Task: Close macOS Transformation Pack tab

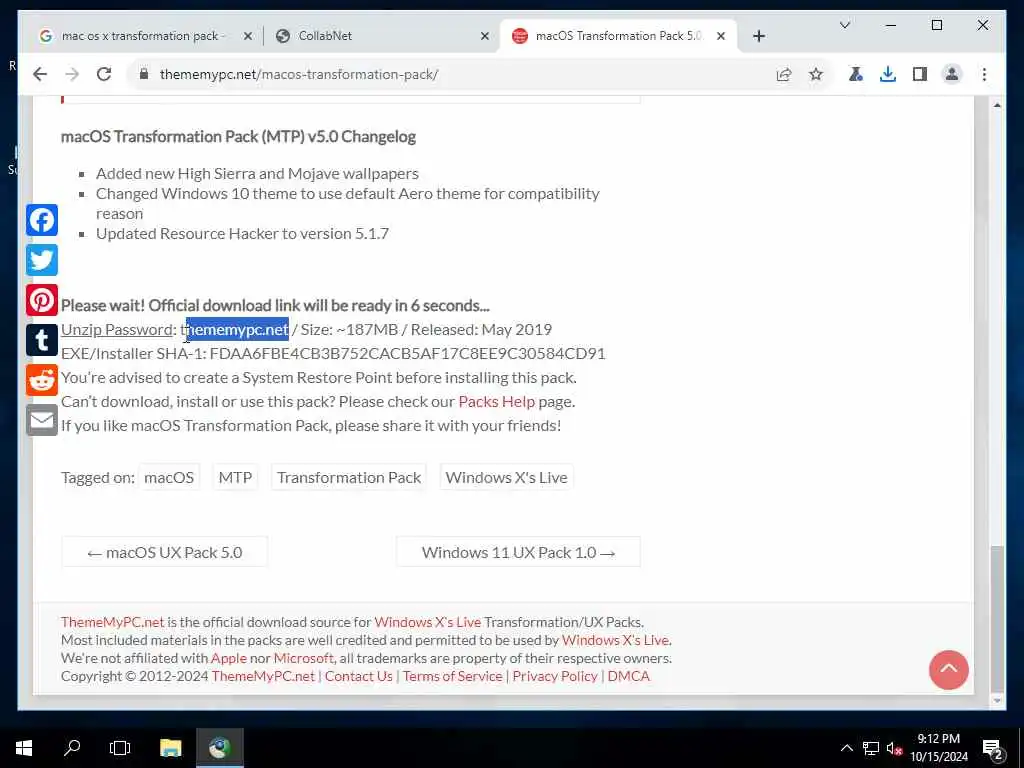Action: click(721, 36)
